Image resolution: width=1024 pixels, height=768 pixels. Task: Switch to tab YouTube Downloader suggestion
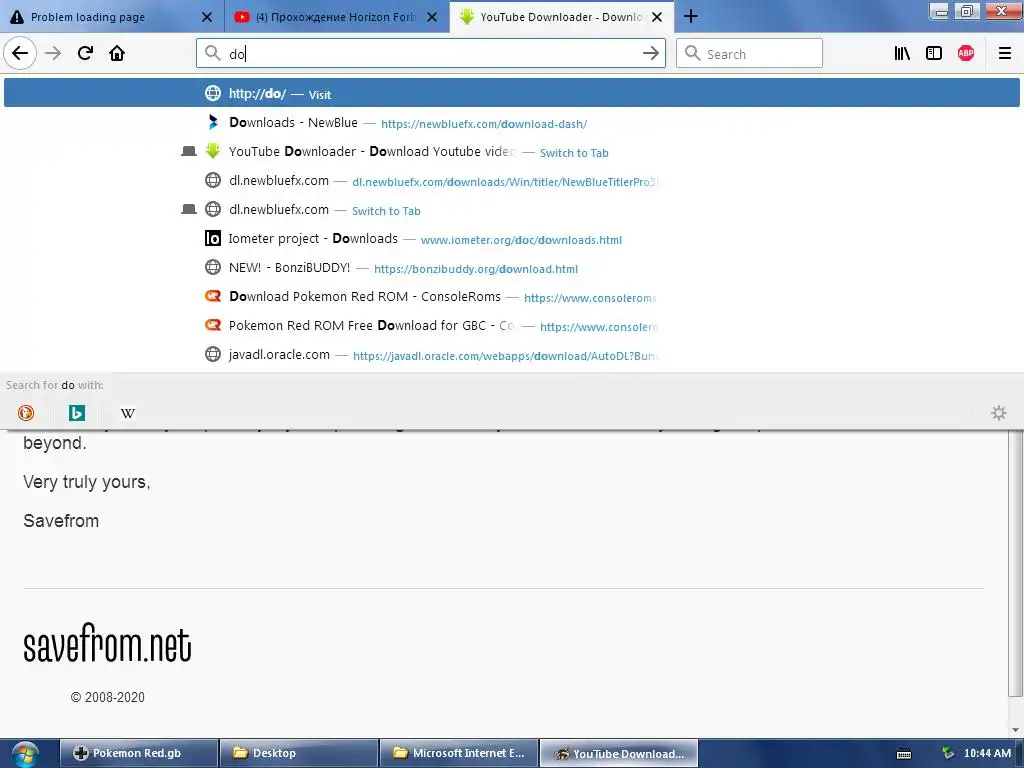[512, 152]
